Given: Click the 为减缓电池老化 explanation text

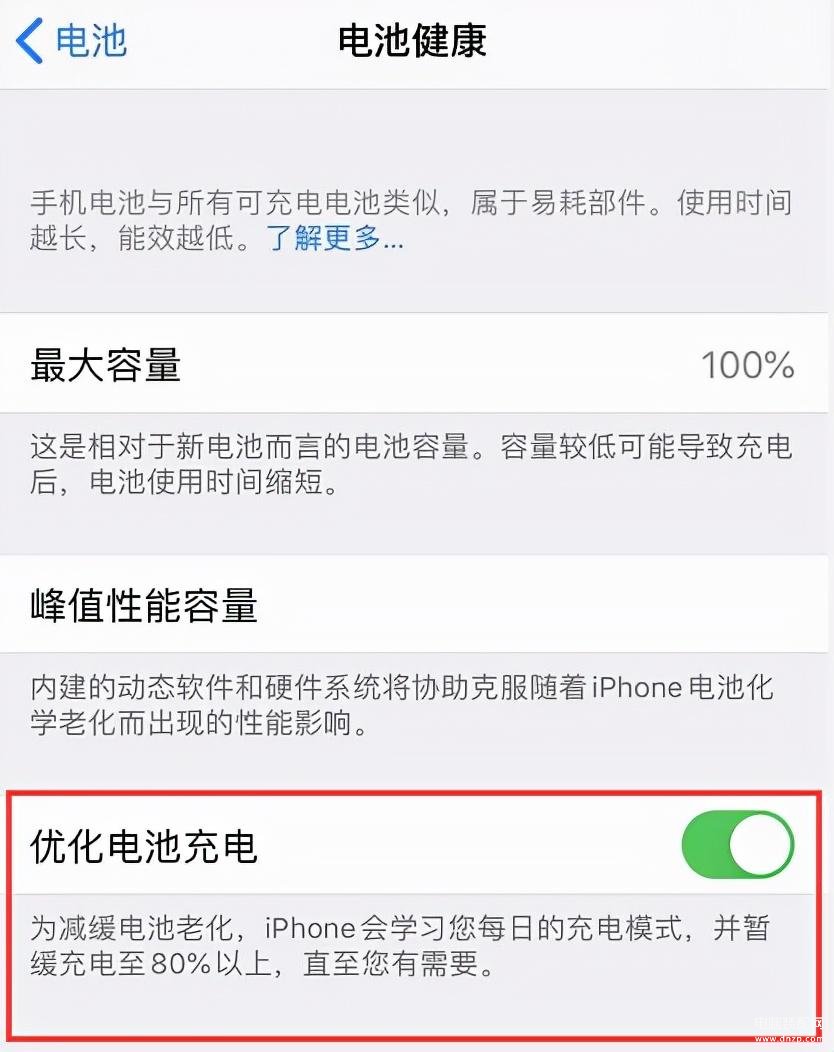Looking at the screenshot, I should click(x=400, y=946).
